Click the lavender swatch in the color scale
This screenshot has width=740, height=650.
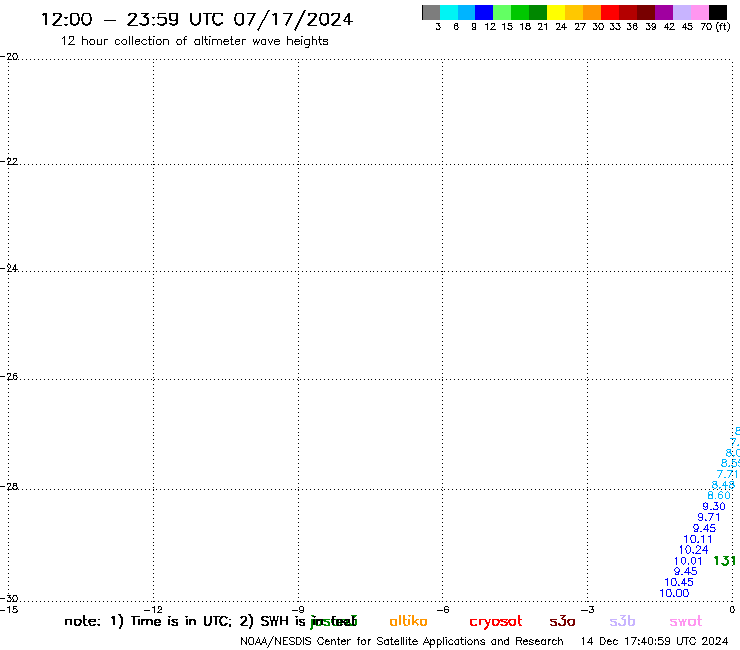pos(682,12)
